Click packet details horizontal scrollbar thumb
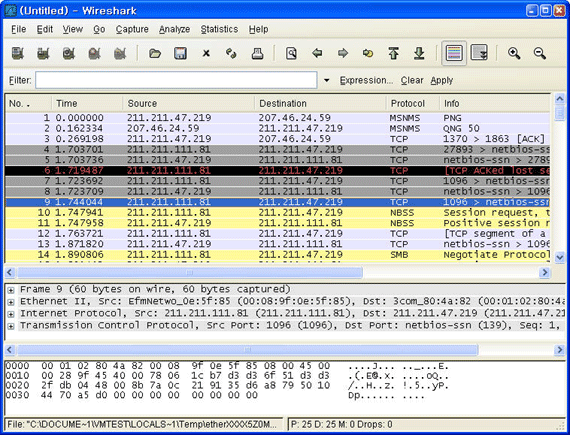Viewport: 570px width, 435px height. (248, 350)
